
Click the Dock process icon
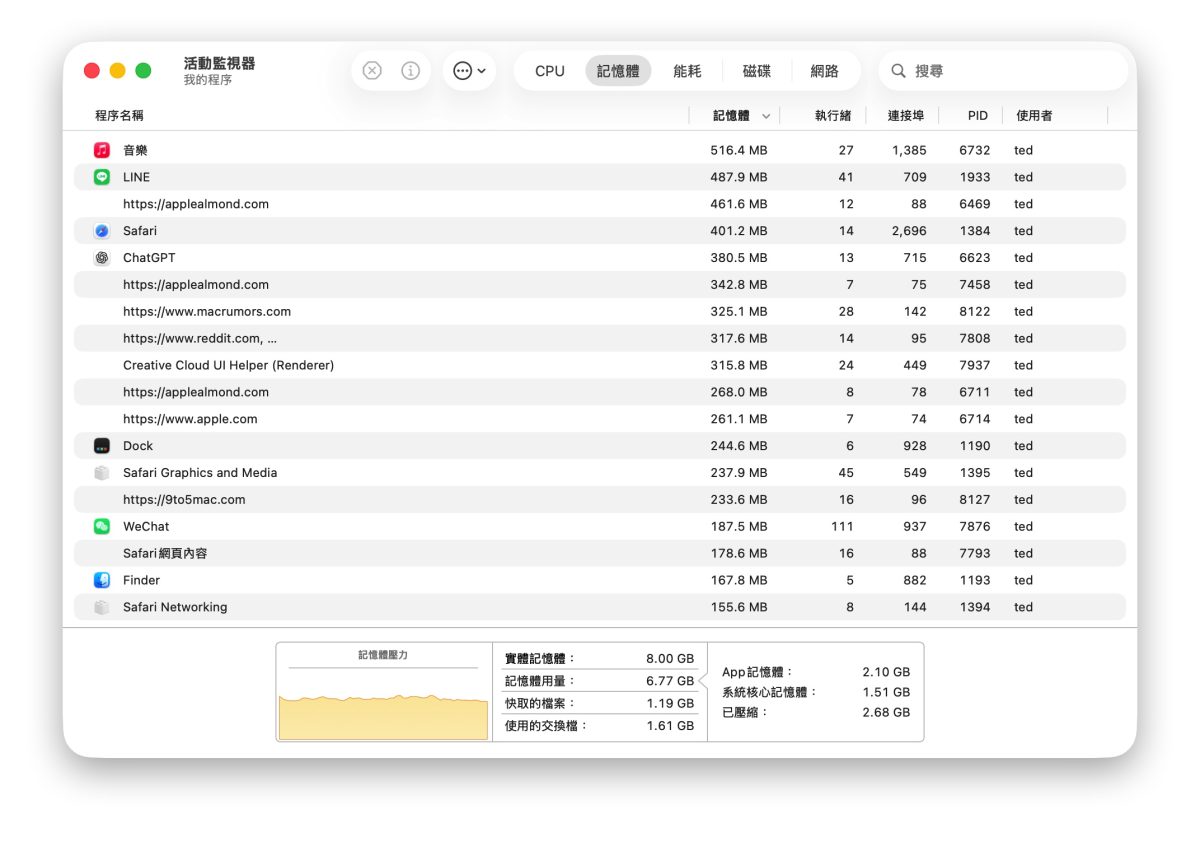(102, 446)
